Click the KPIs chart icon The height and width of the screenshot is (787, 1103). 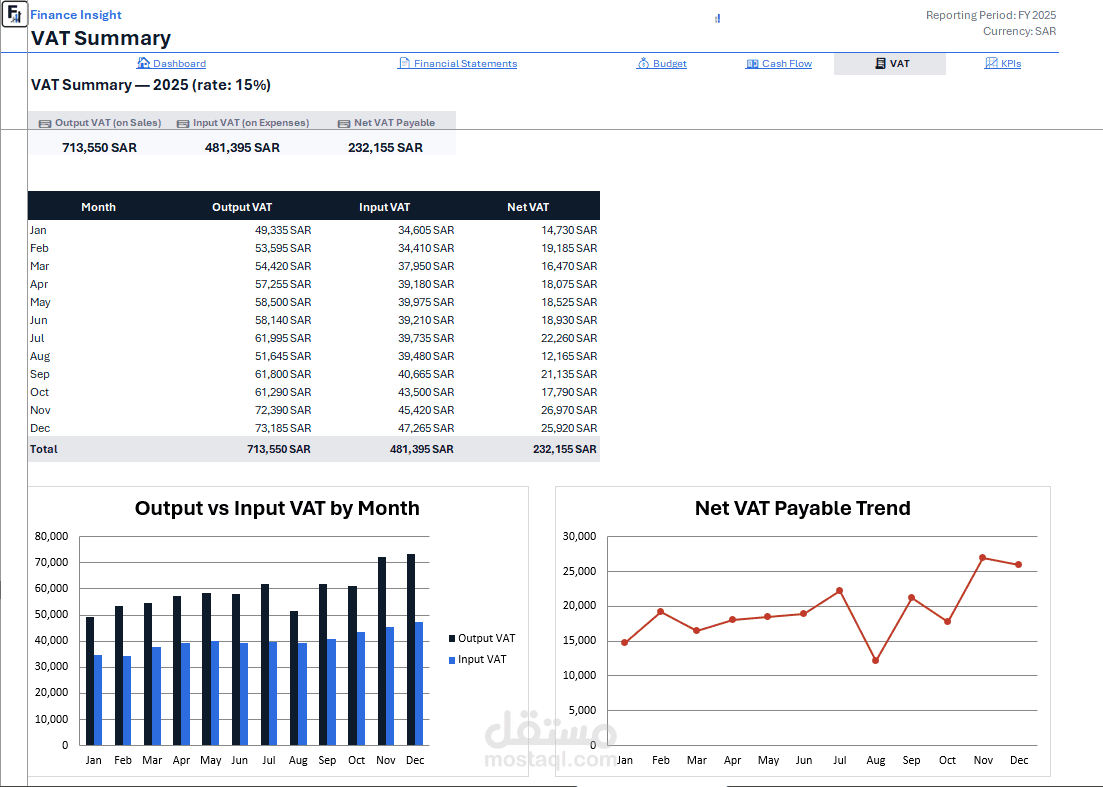[990, 63]
